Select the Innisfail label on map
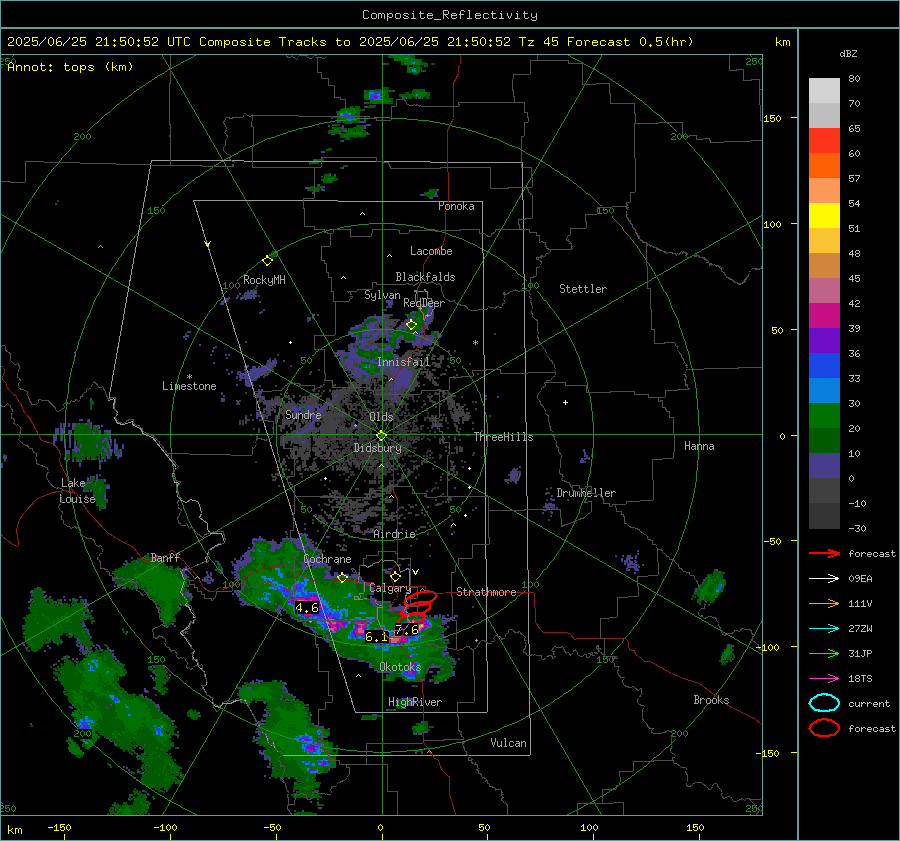Image resolution: width=900 pixels, height=841 pixels. (x=404, y=362)
